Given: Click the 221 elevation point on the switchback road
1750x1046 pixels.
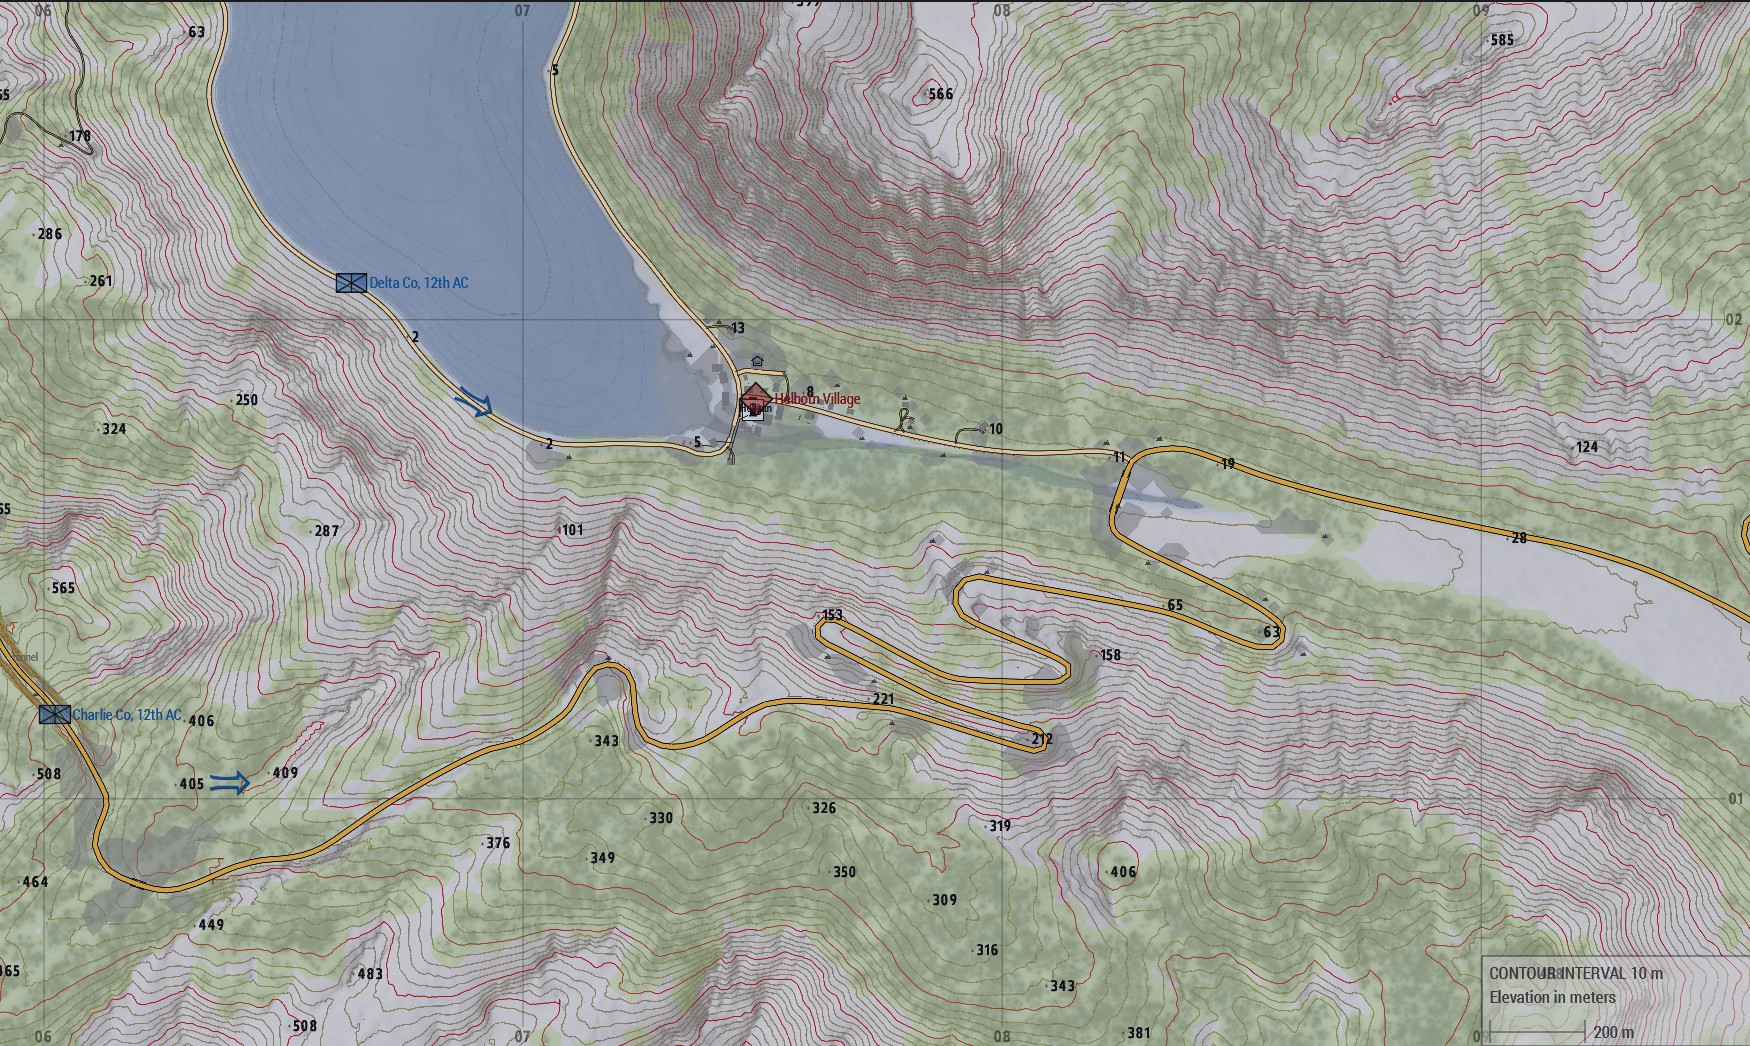Looking at the screenshot, I should [x=882, y=699].
